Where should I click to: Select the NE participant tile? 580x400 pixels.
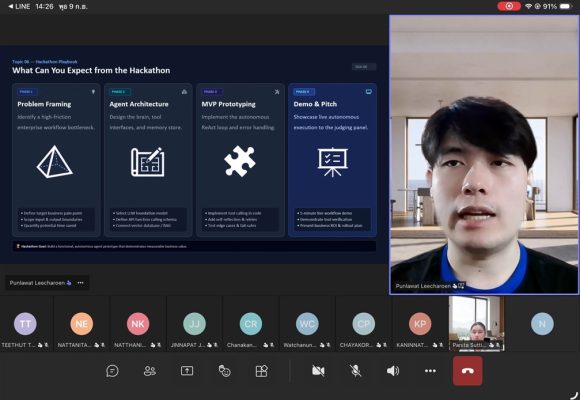coord(81,323)
